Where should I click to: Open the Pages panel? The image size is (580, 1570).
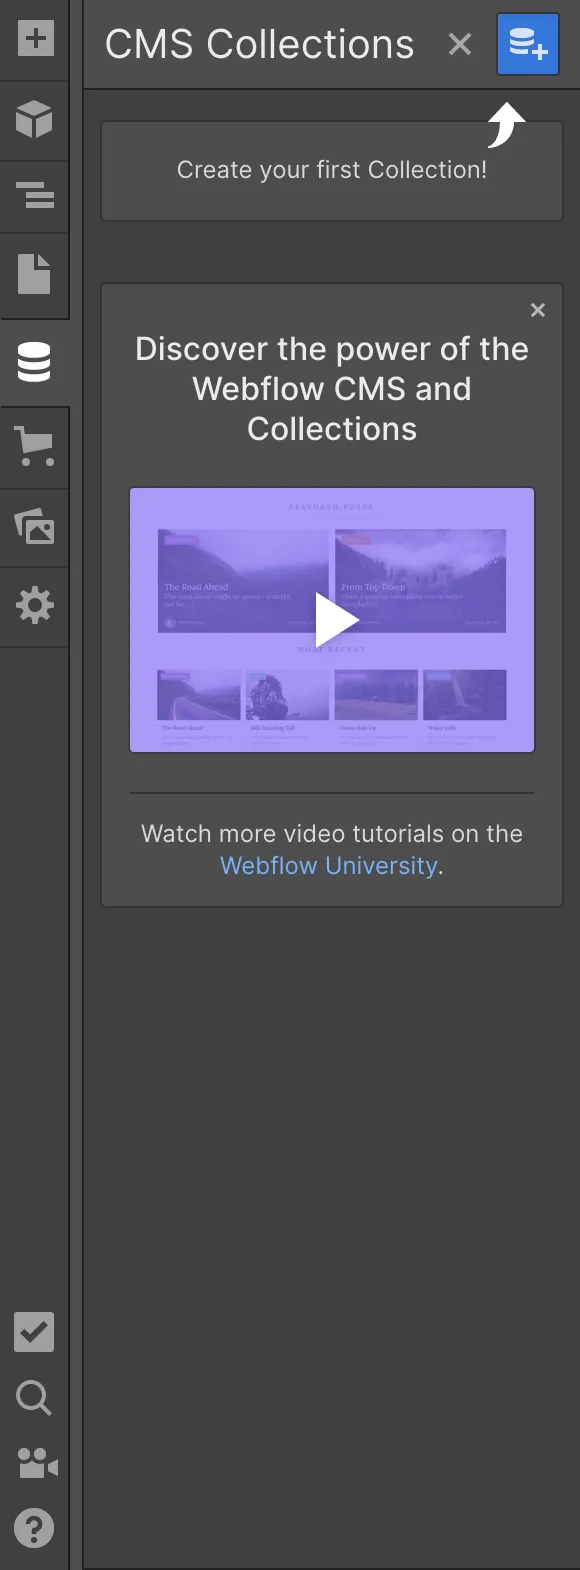34,274
